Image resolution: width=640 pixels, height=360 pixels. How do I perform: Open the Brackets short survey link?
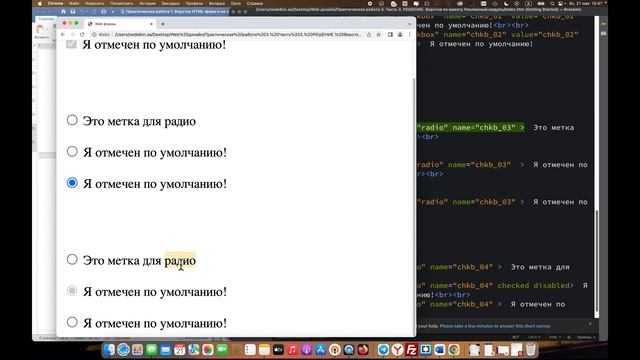[x=495, y=326]
